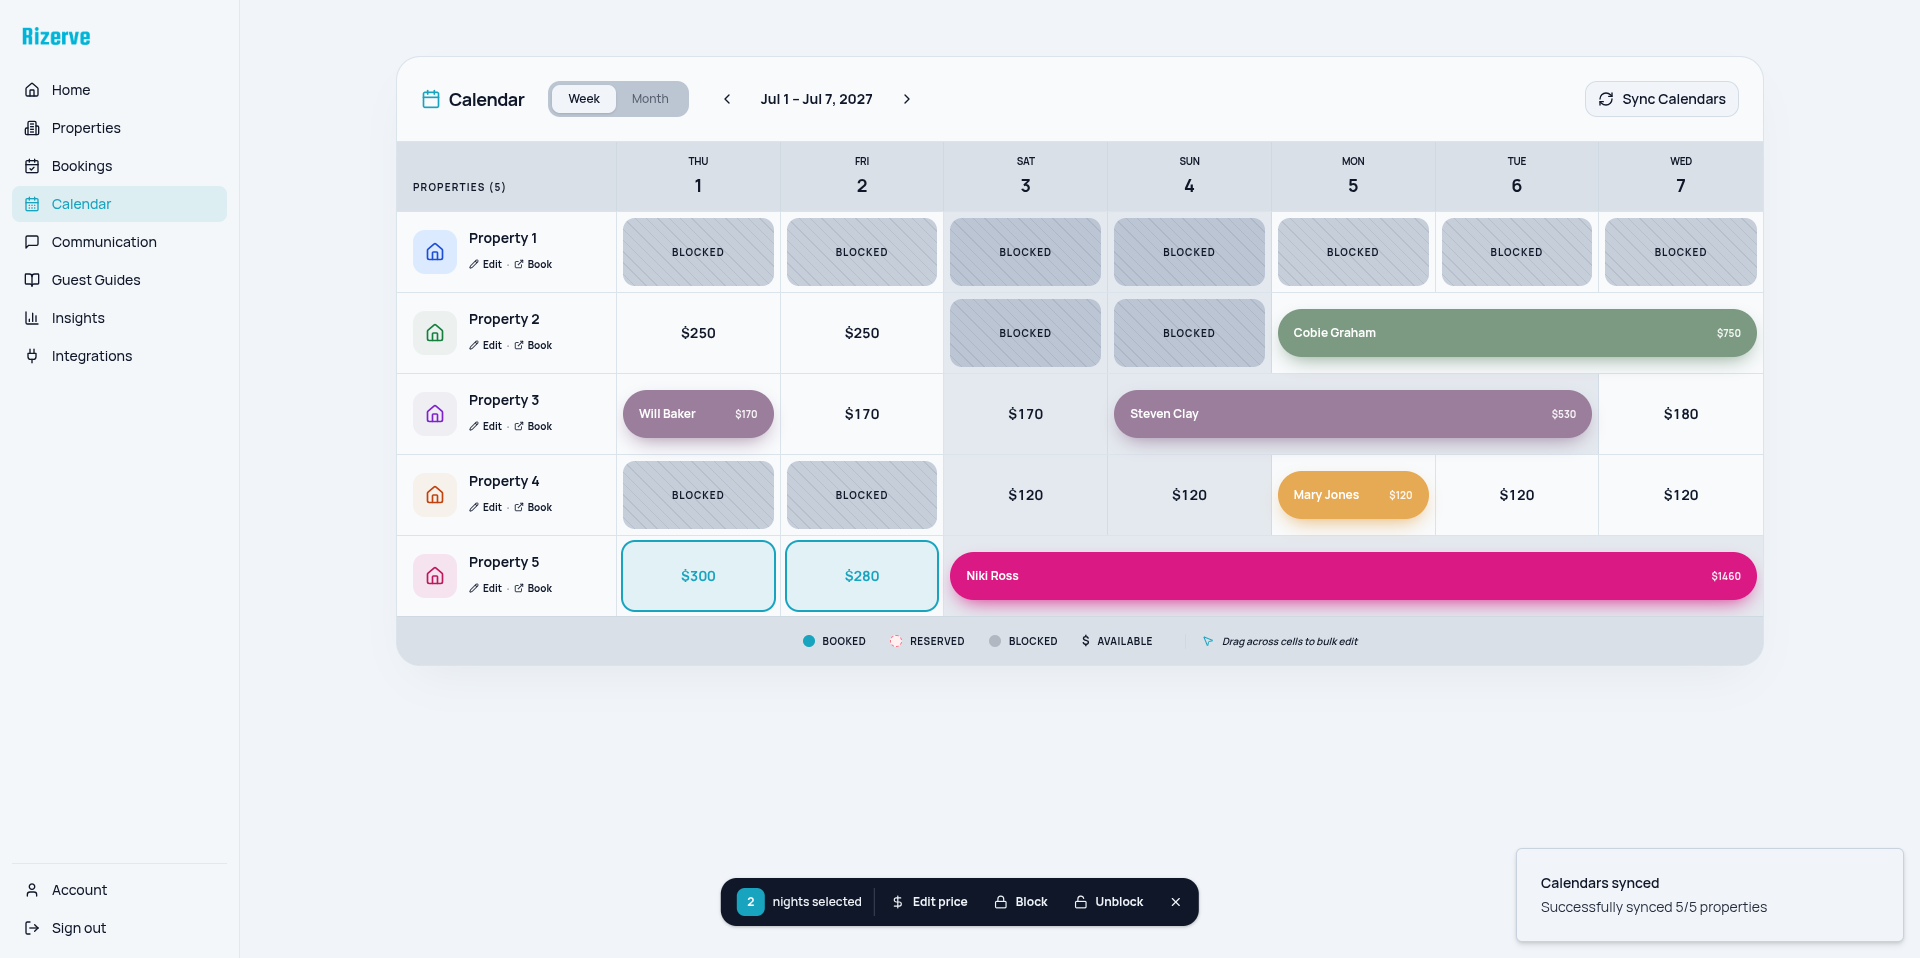Open the Niki Ross booking
The height and width of the screenshot is (958, 1920).
tap(1353, 576)
